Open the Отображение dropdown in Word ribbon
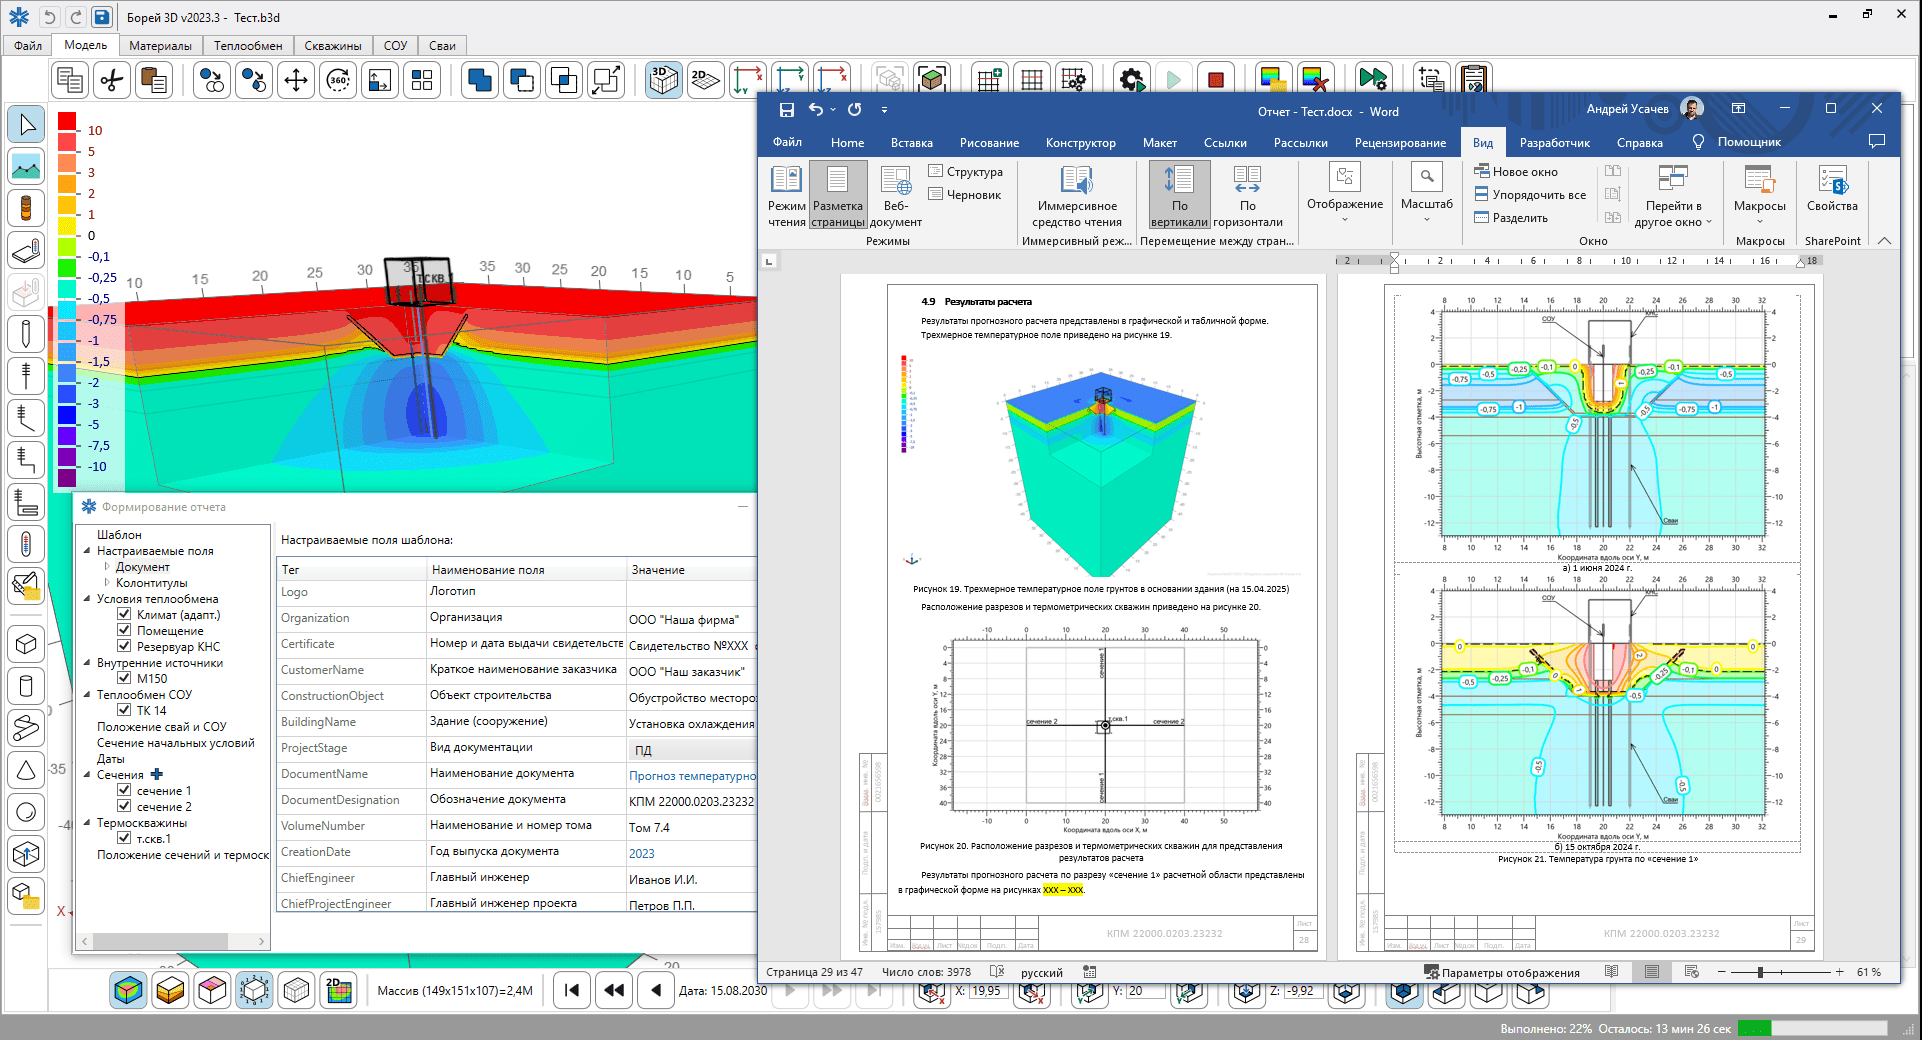The height and width of the screenshot is (1040, 1922). 1345,193
